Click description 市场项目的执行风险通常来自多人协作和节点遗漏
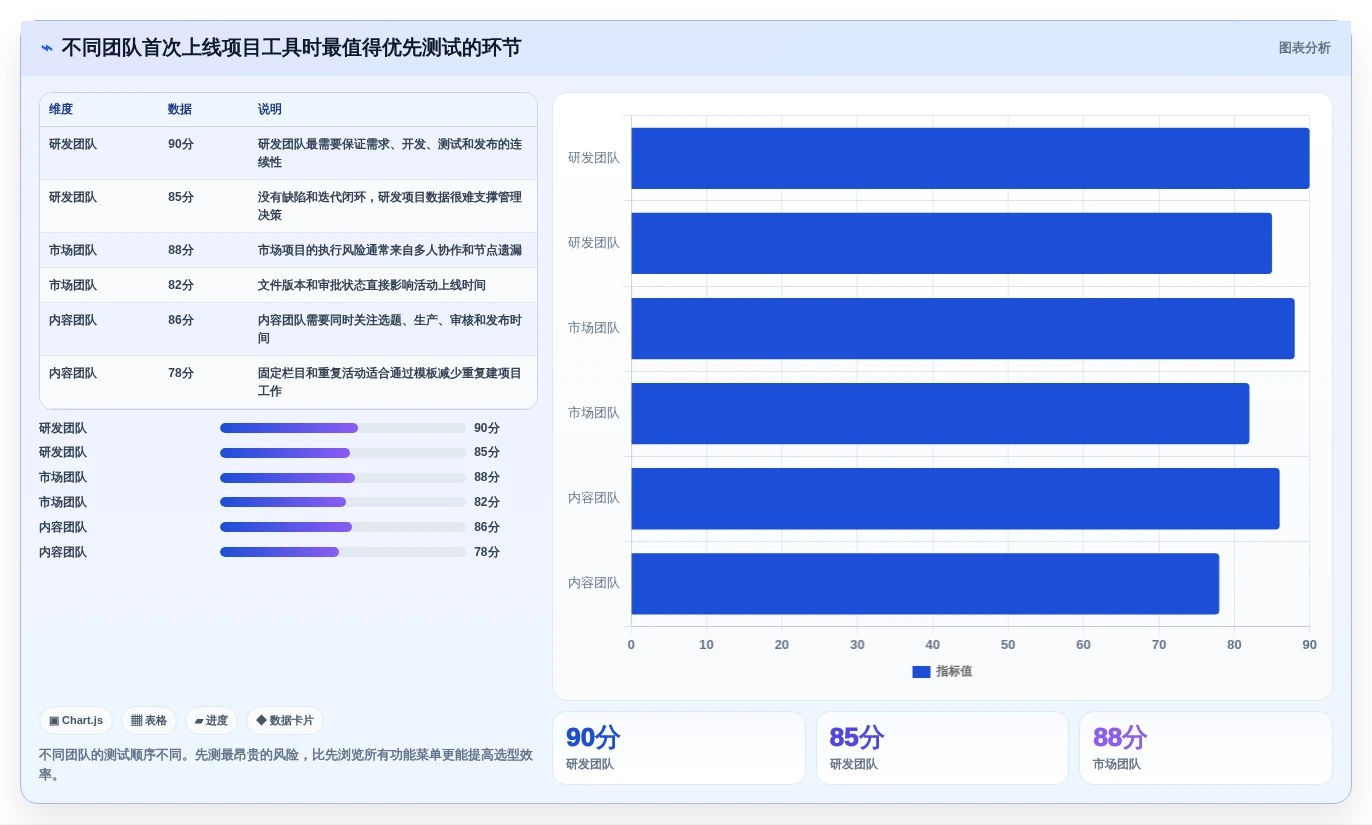The image size is (1372, 825). [x=390, y=250]
